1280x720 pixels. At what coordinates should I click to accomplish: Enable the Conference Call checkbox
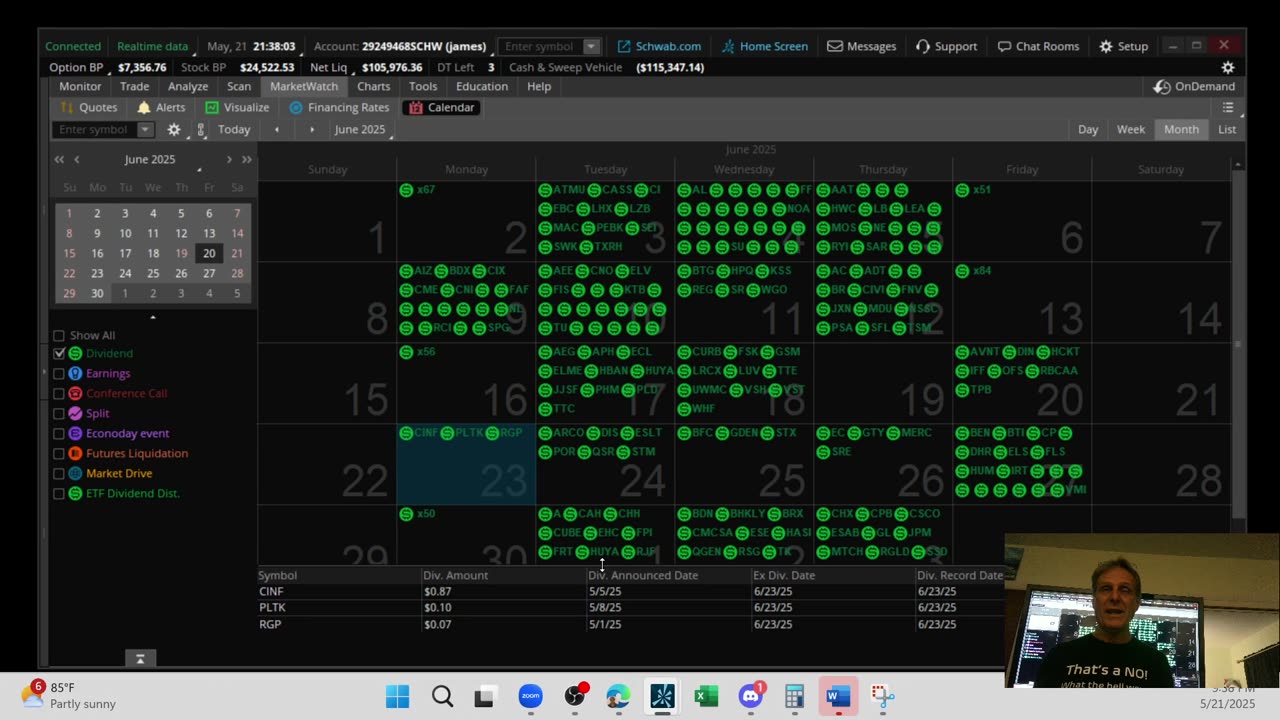59,394
